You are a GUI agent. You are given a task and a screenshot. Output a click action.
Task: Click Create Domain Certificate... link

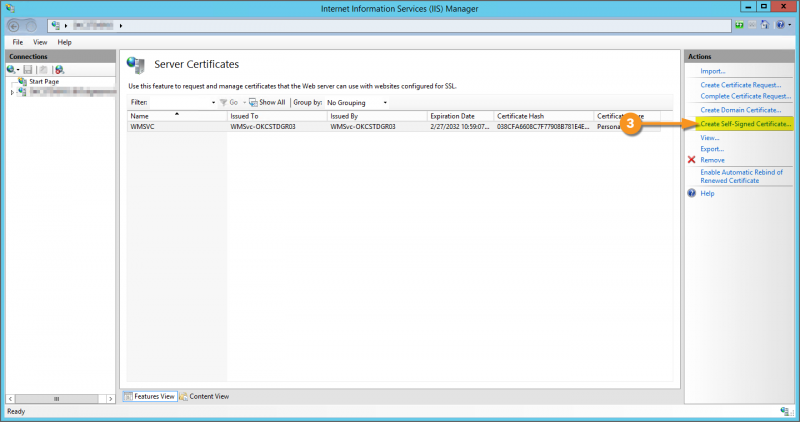pyautogui.click(x=740, y=110)
